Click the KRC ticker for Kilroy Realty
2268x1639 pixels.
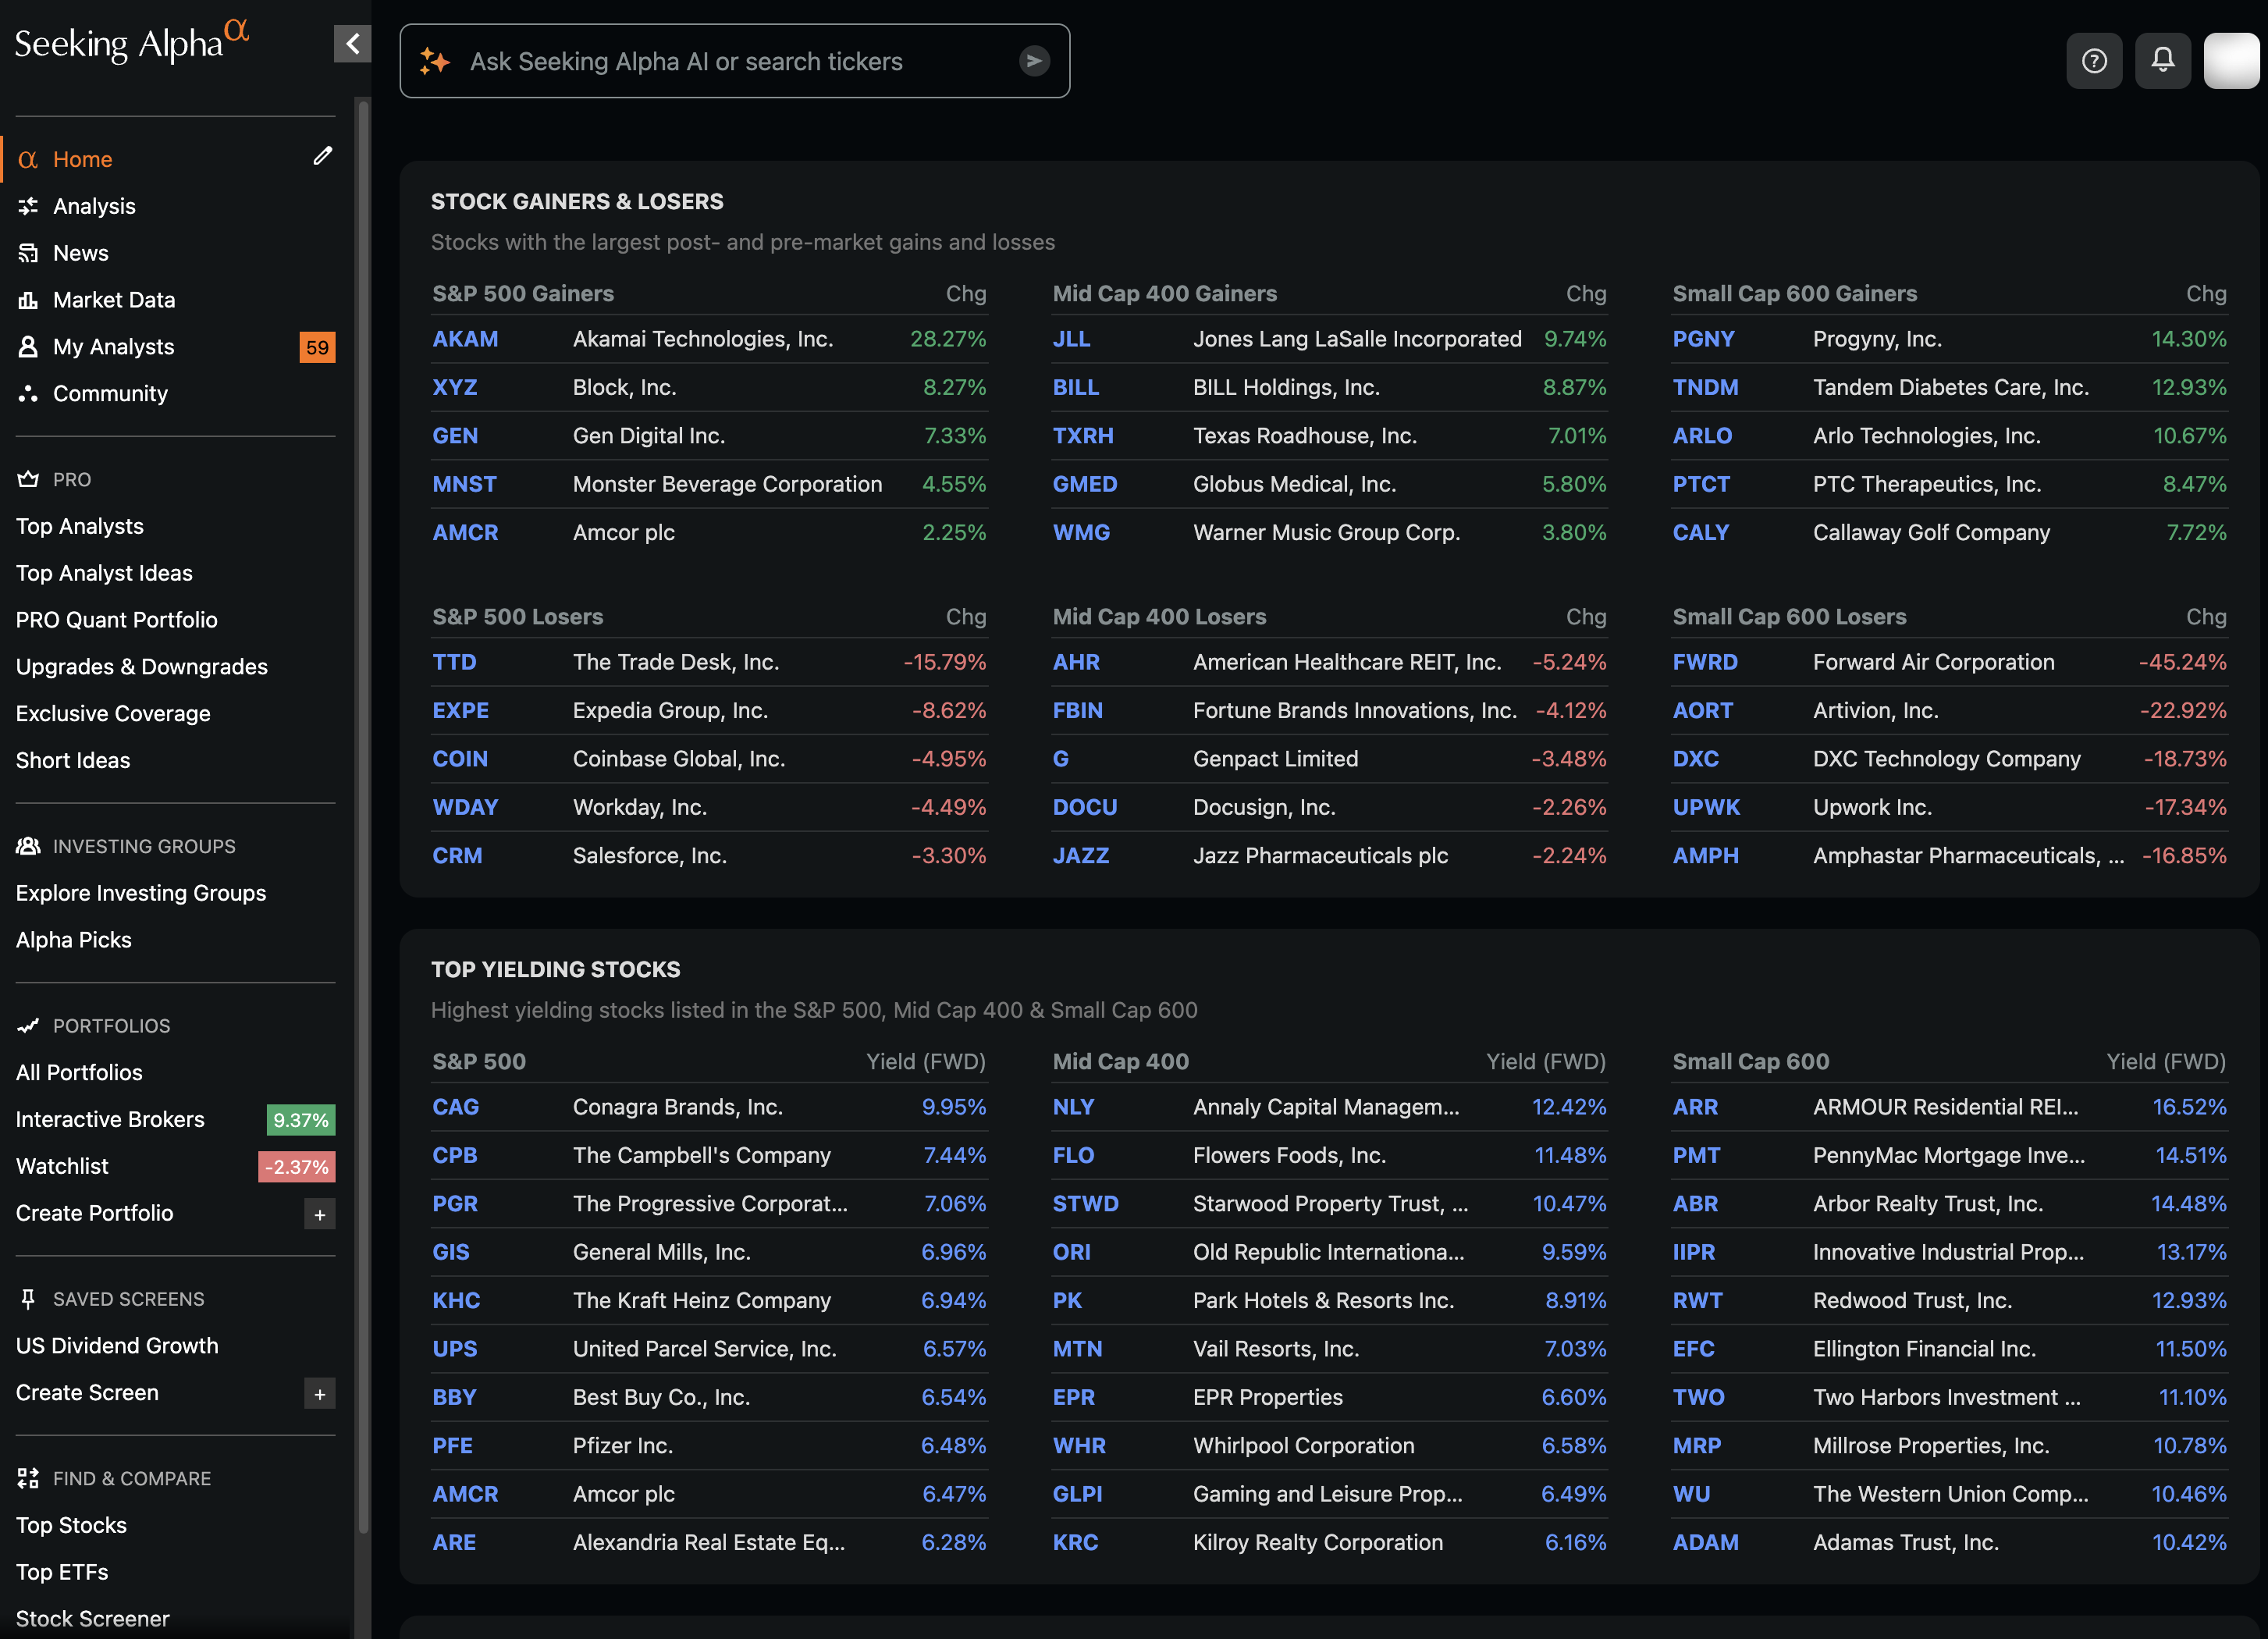(x=1075, y=1542)
